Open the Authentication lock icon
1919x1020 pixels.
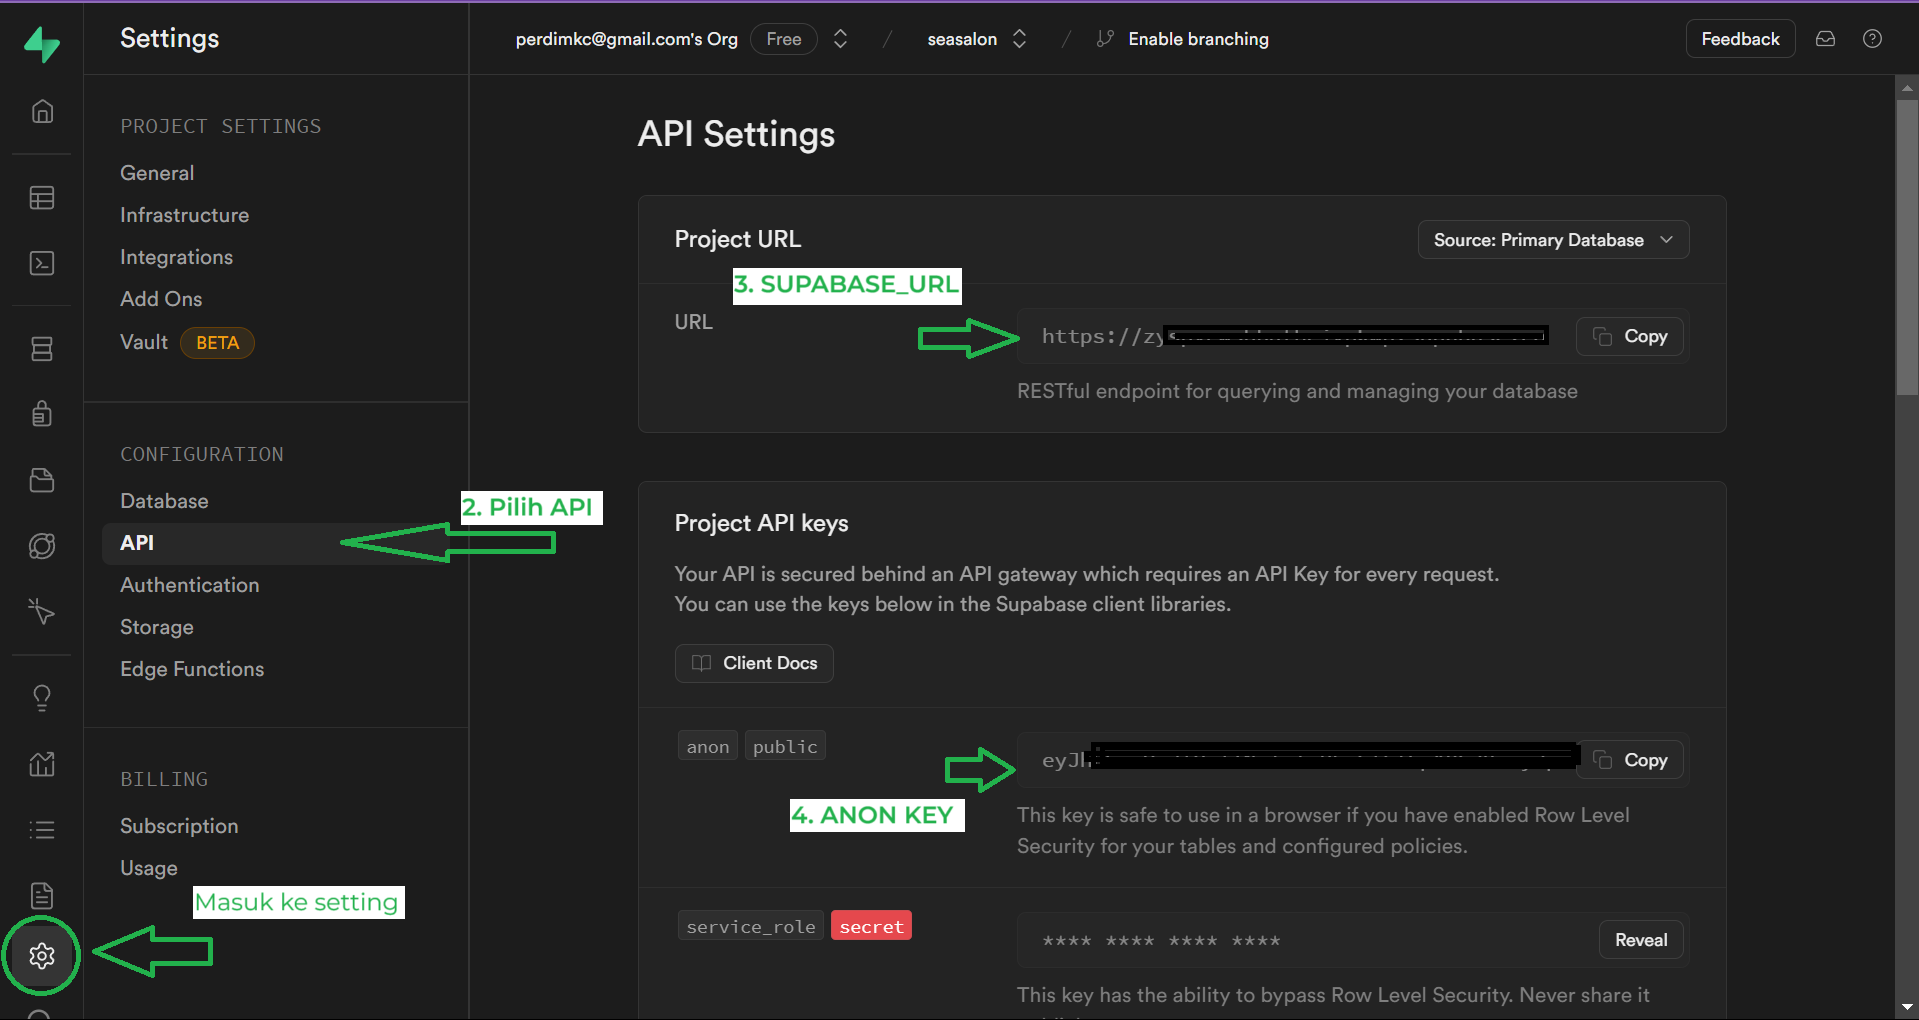point(42,413)
